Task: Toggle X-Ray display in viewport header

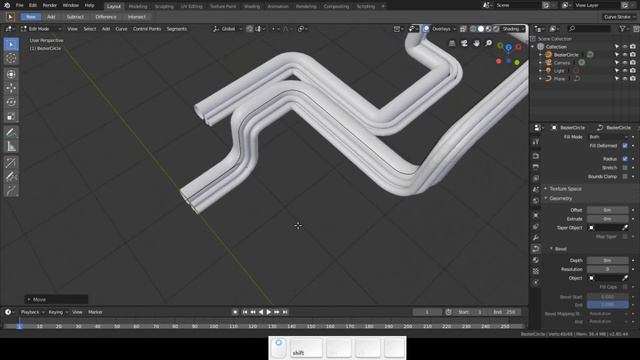Action: point(463,29)
